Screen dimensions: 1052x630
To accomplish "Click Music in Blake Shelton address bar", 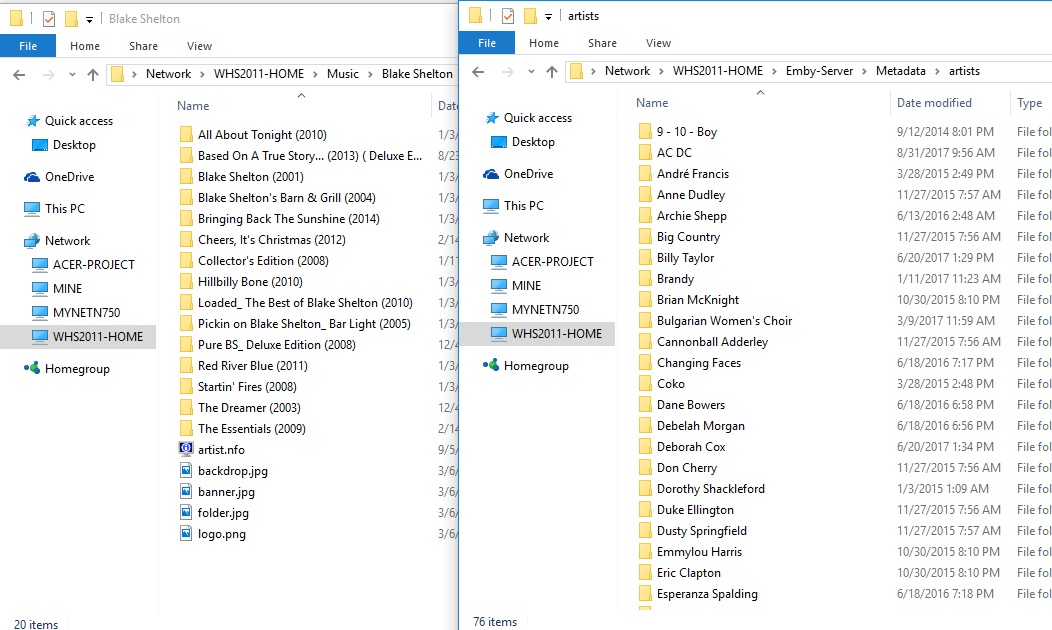I will 343,74.
